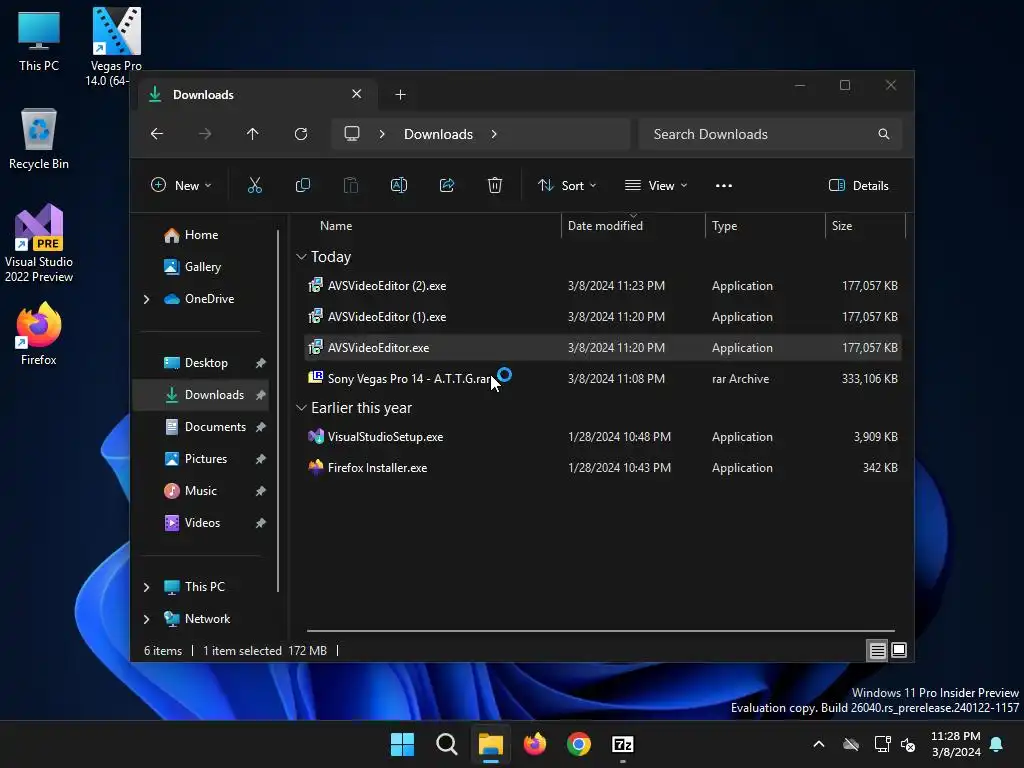1024x768 pixels.
Task: Click the Cut scissors icon in toolbar
Action: [255, 185]
